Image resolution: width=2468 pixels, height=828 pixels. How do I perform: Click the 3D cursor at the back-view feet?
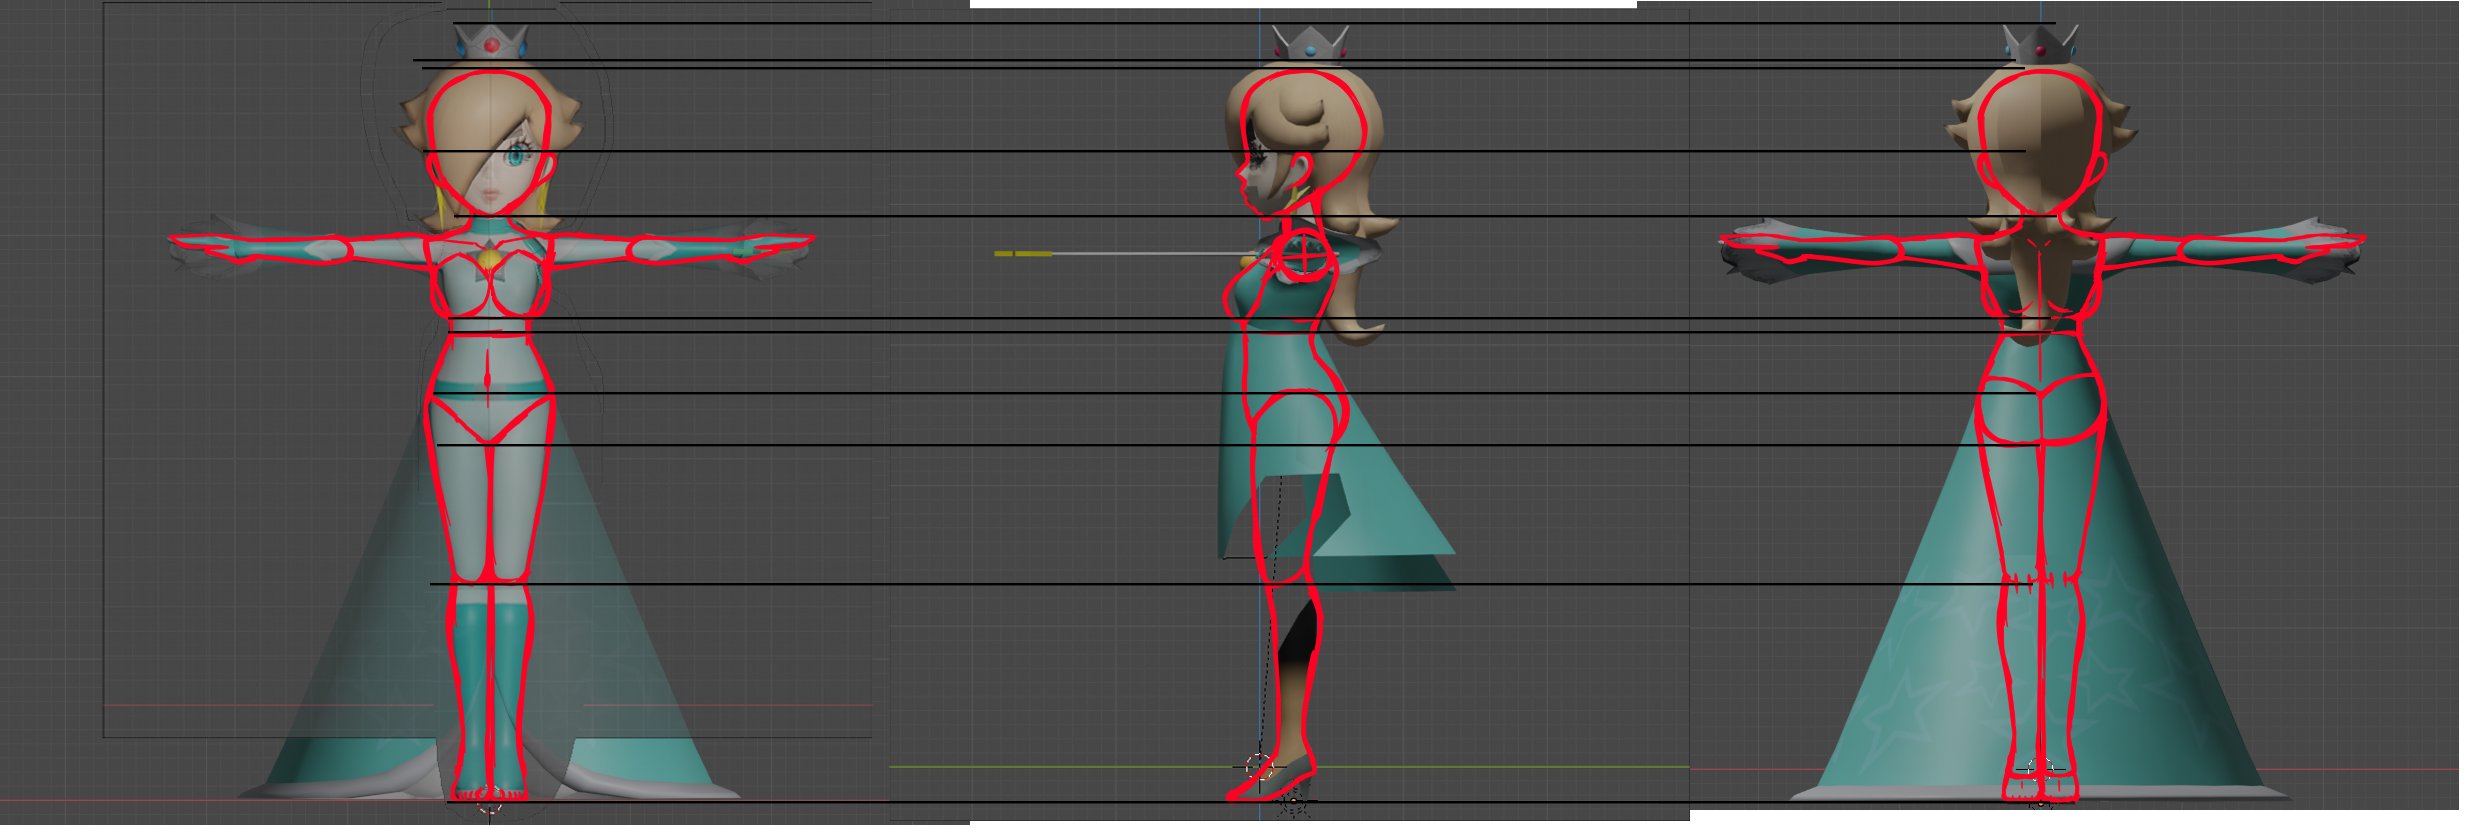pos(2040,770)
